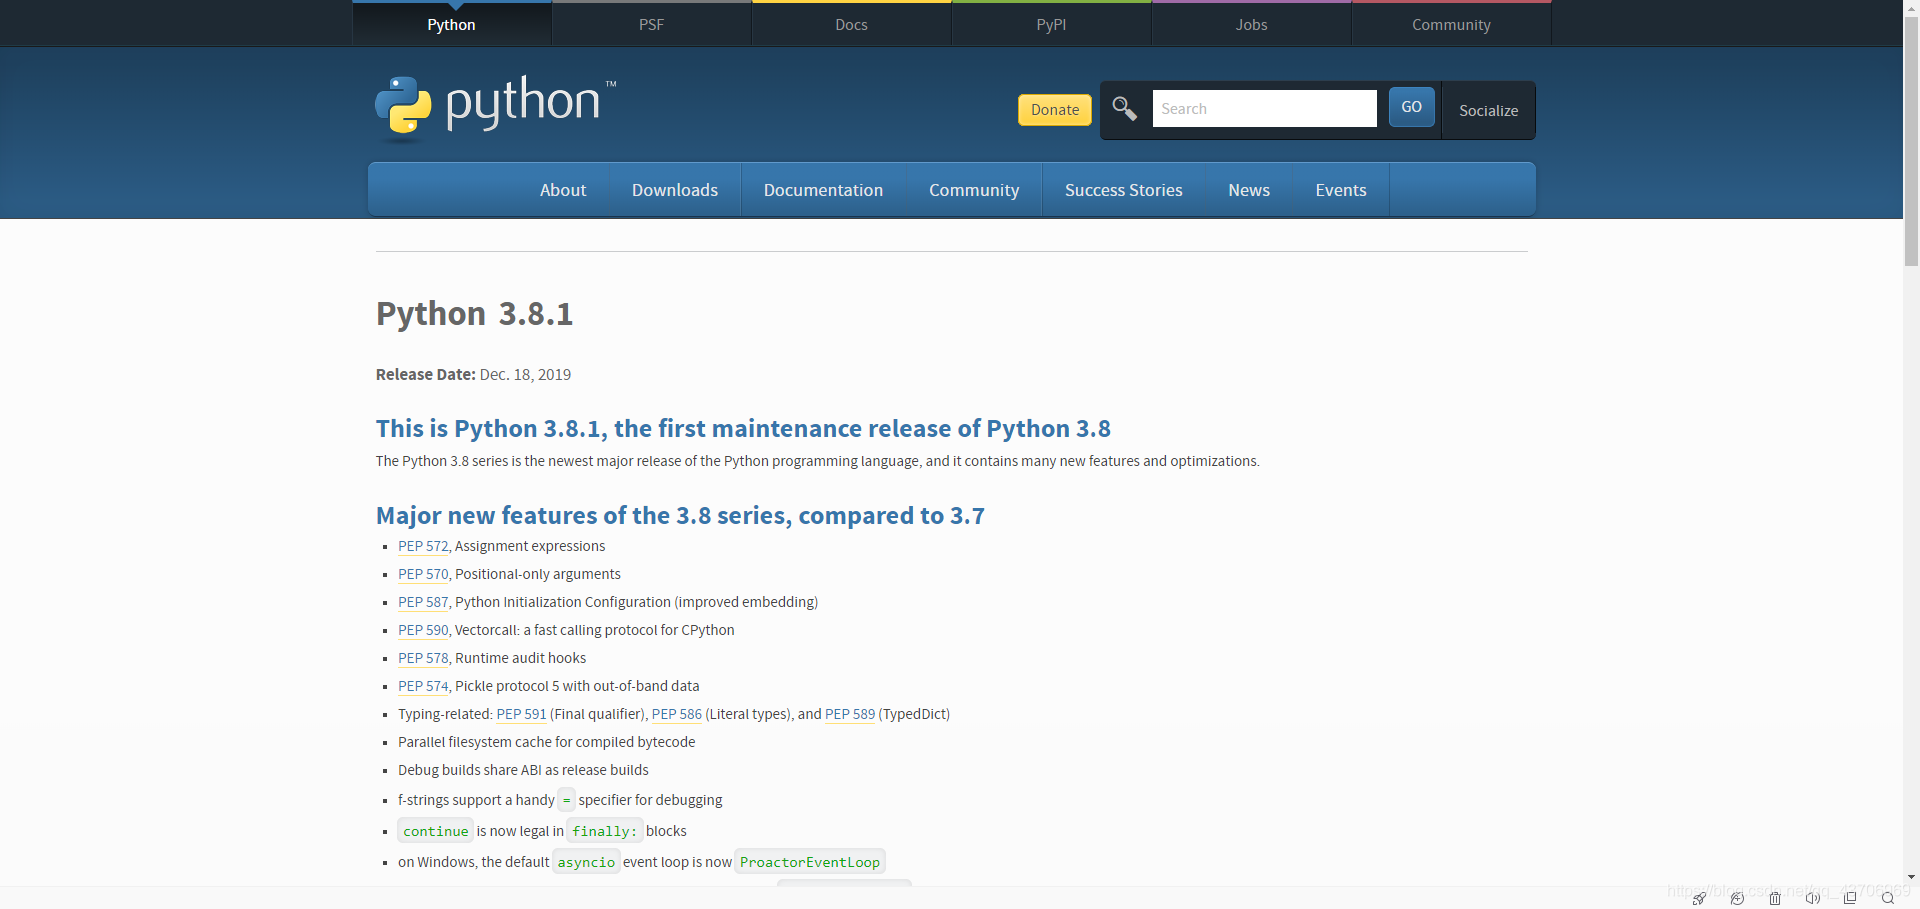
Task: Open the Jobs top tab
Action: tap(1252, 24)
